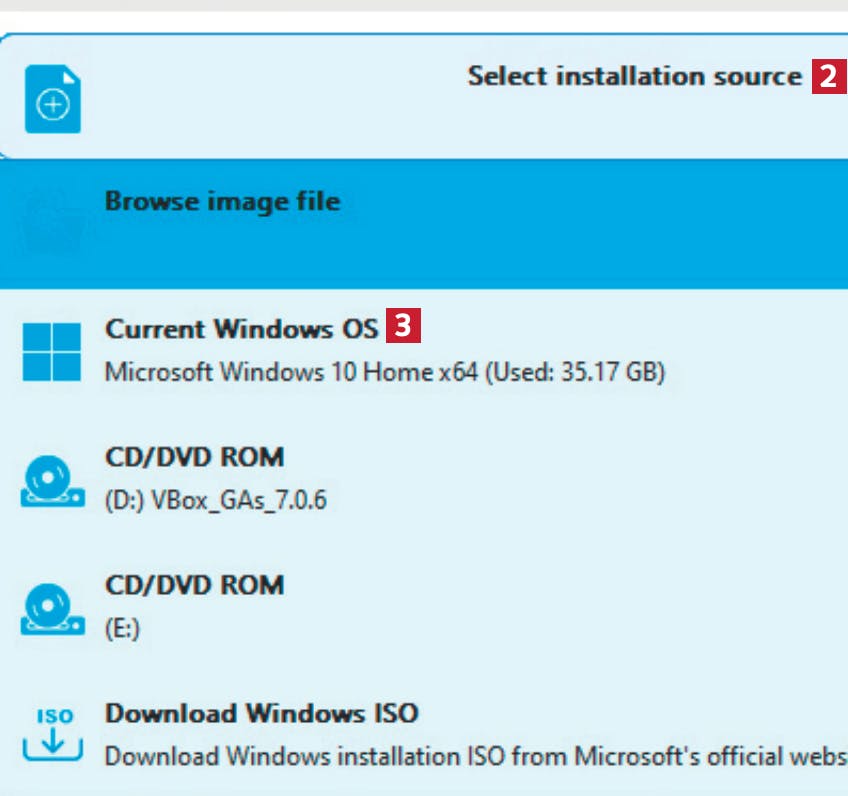Click the file-plus installation source icon
This screenshot has height=796, width=848.
point(52,99)
